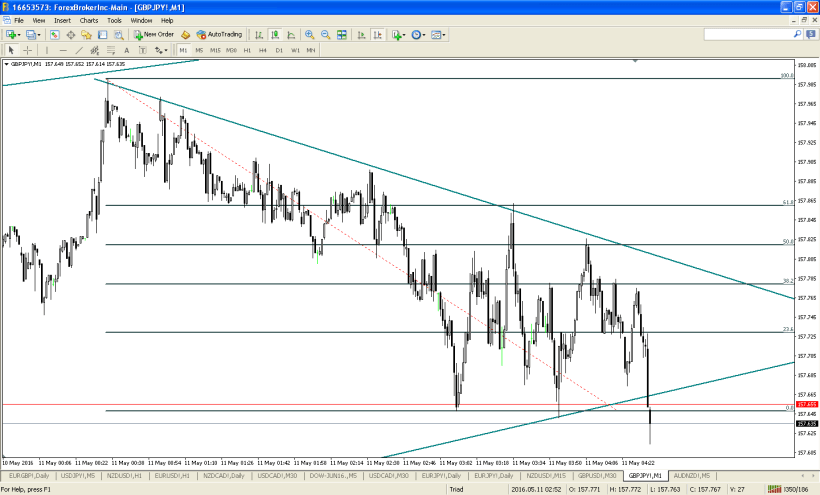Expand the New Chart dropdown arrow
820x495 pixels.
19,35
